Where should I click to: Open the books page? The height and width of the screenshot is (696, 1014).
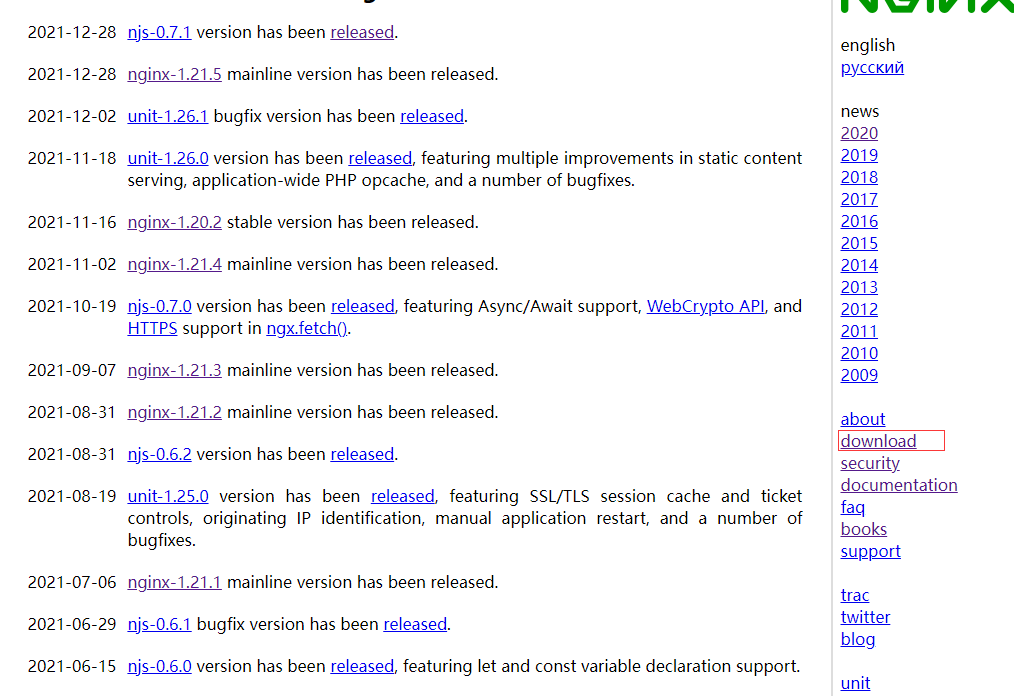[863, 530]
